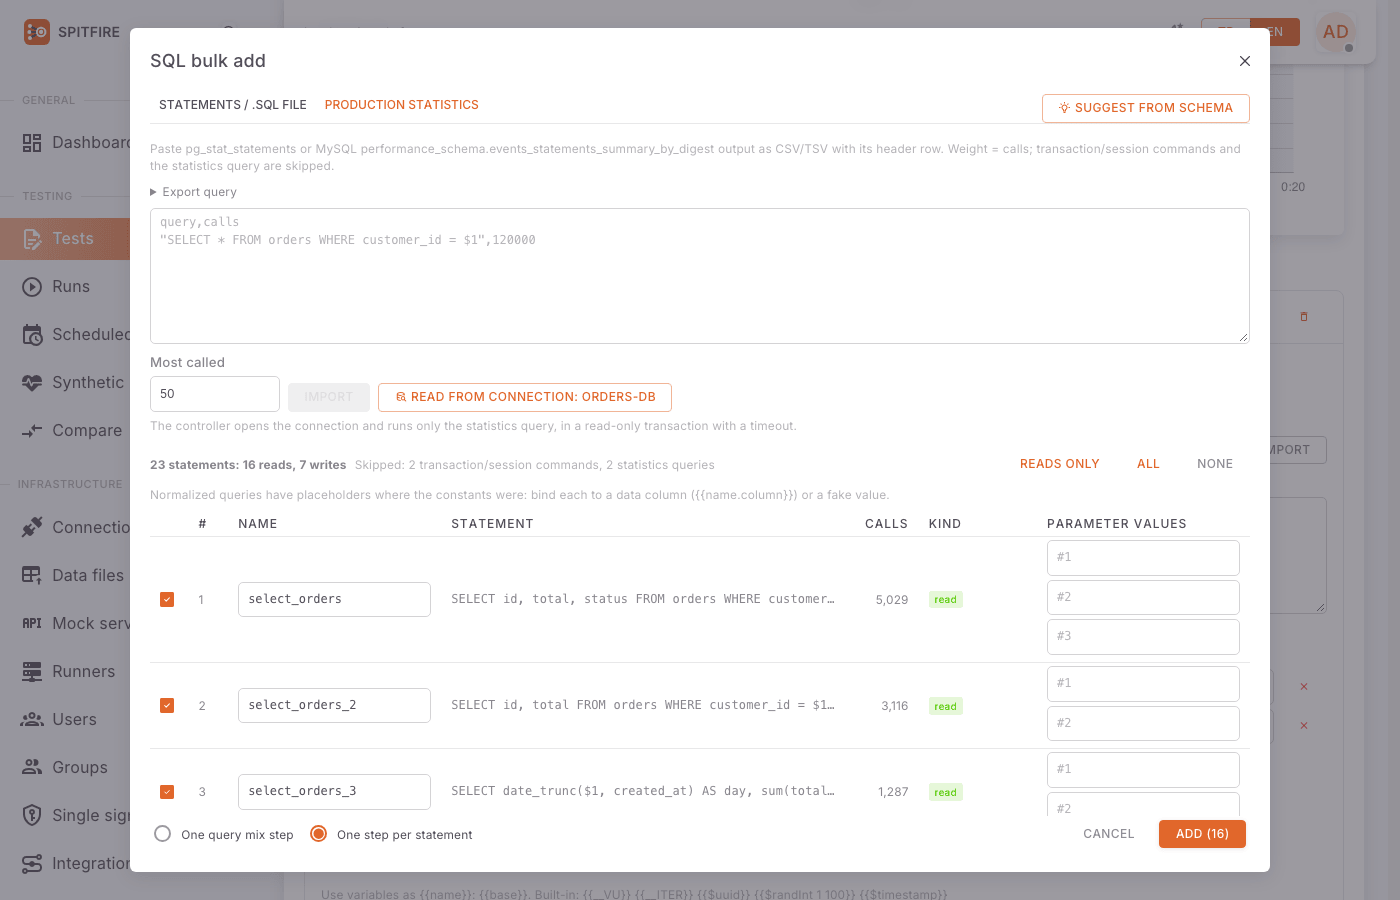
Task: Click the Groups icon in sidebar
Action: point(32,767)
